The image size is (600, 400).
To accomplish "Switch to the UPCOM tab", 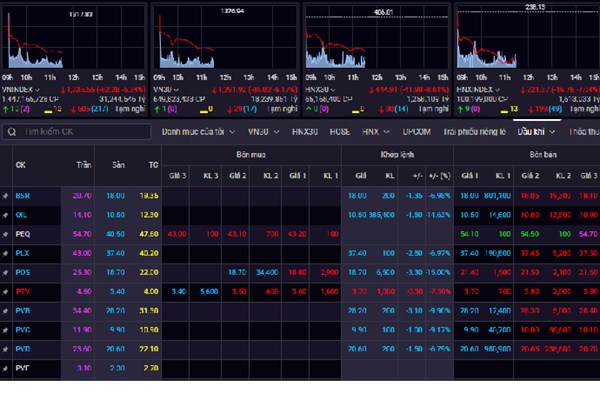I will click(x=416, y=132).
